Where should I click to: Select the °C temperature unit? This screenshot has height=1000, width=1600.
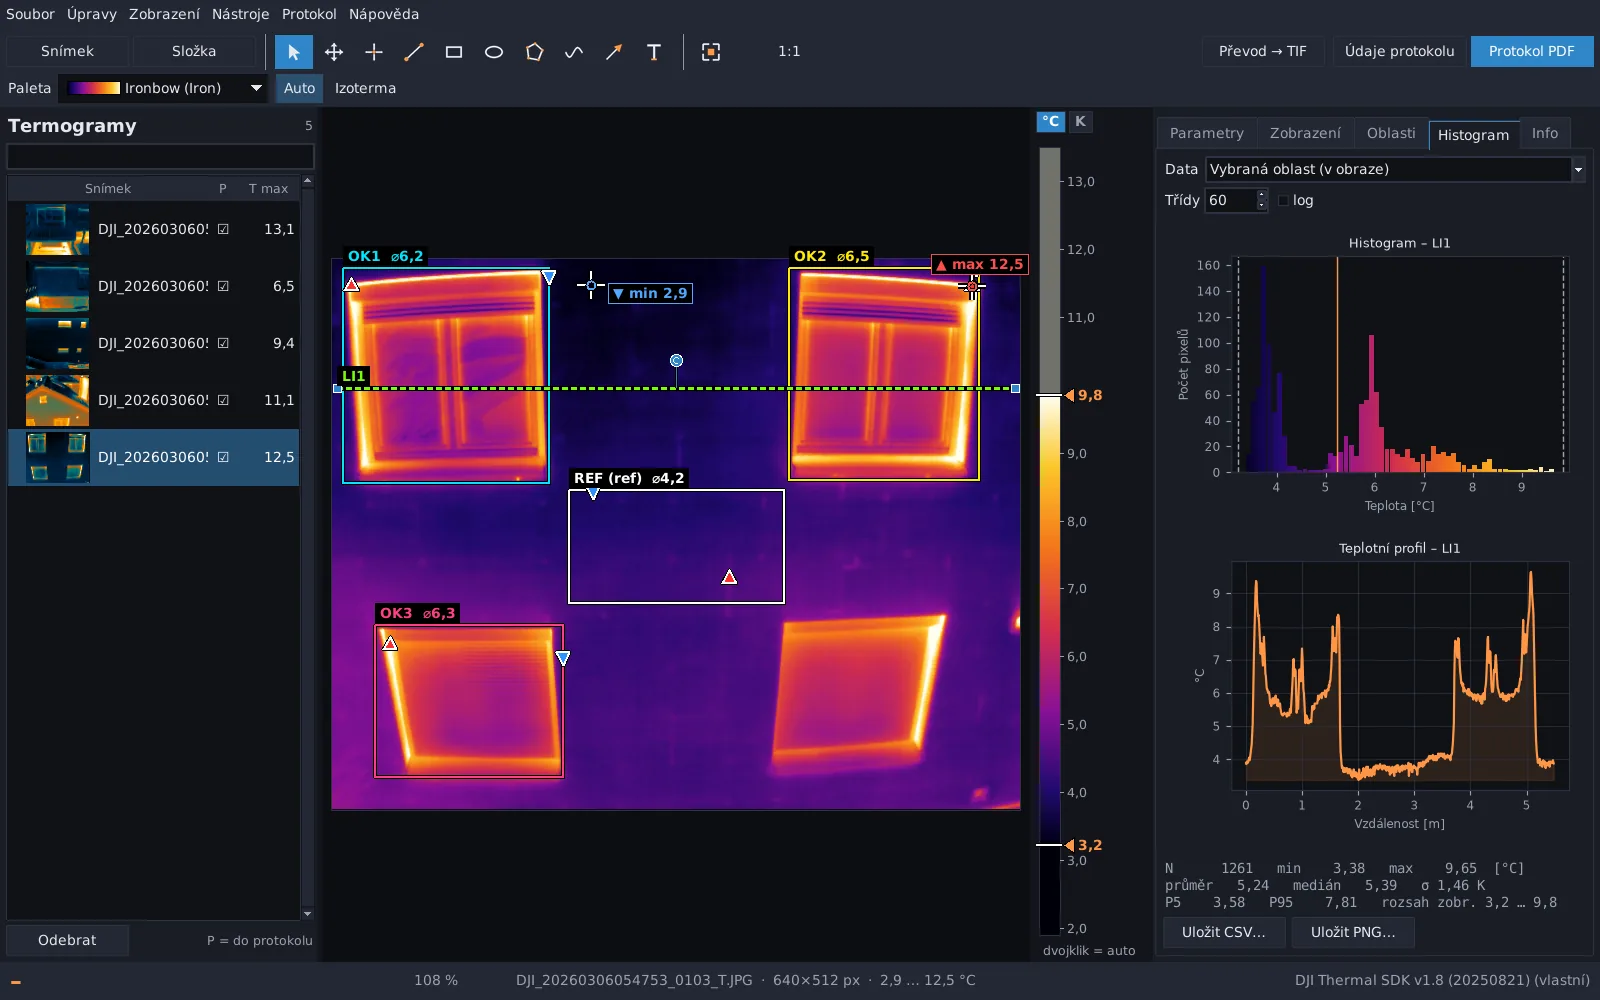pos(1050,121)
